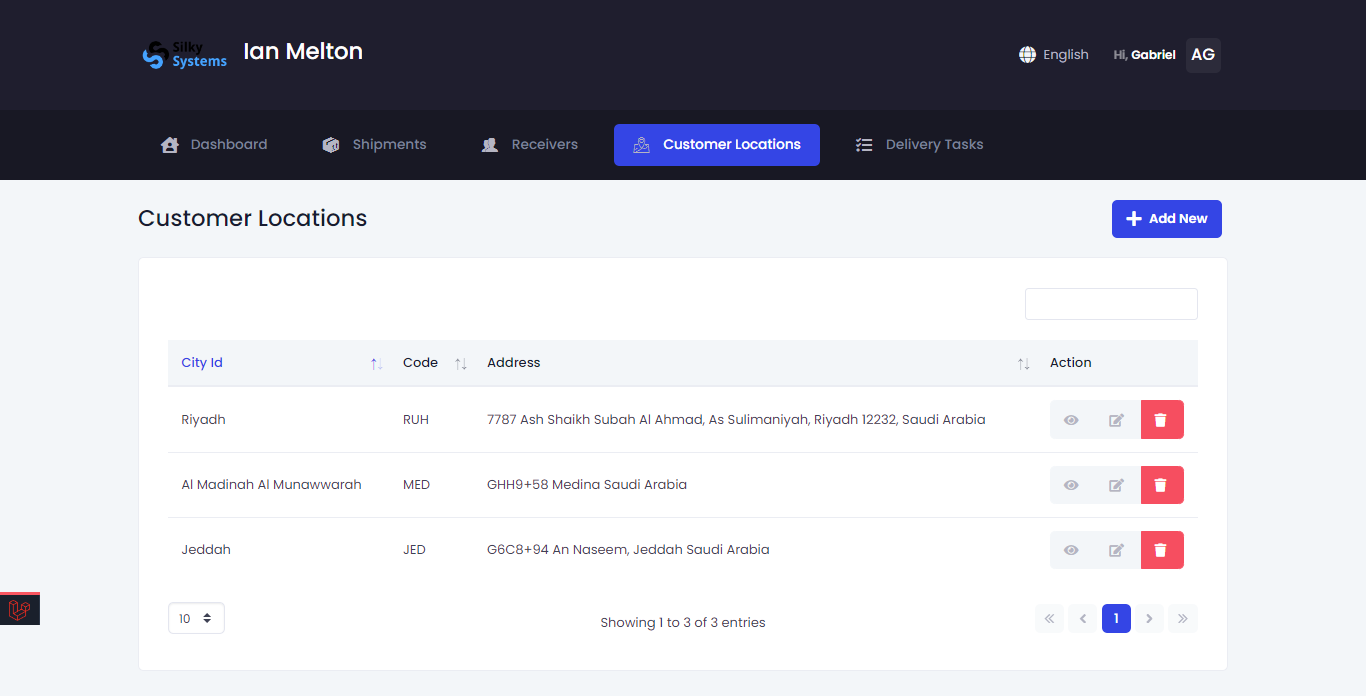The width and height of the screenshot is (1366, 696).
Task: Focus the table search input field
Action: (1110, 304)
